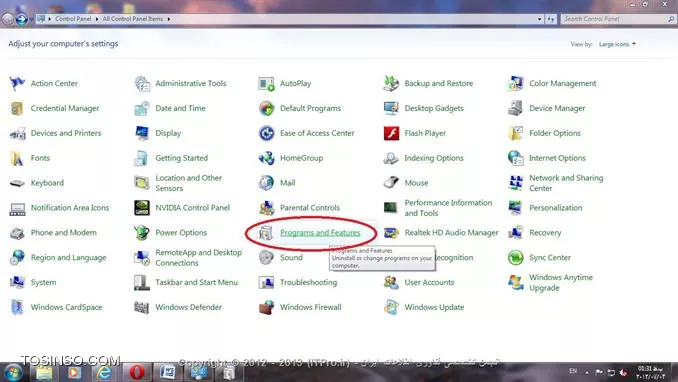Open the NVIDIA Control Panel icon
The width and height of the screenshot is (678, 382).
(x=142, y=208)
